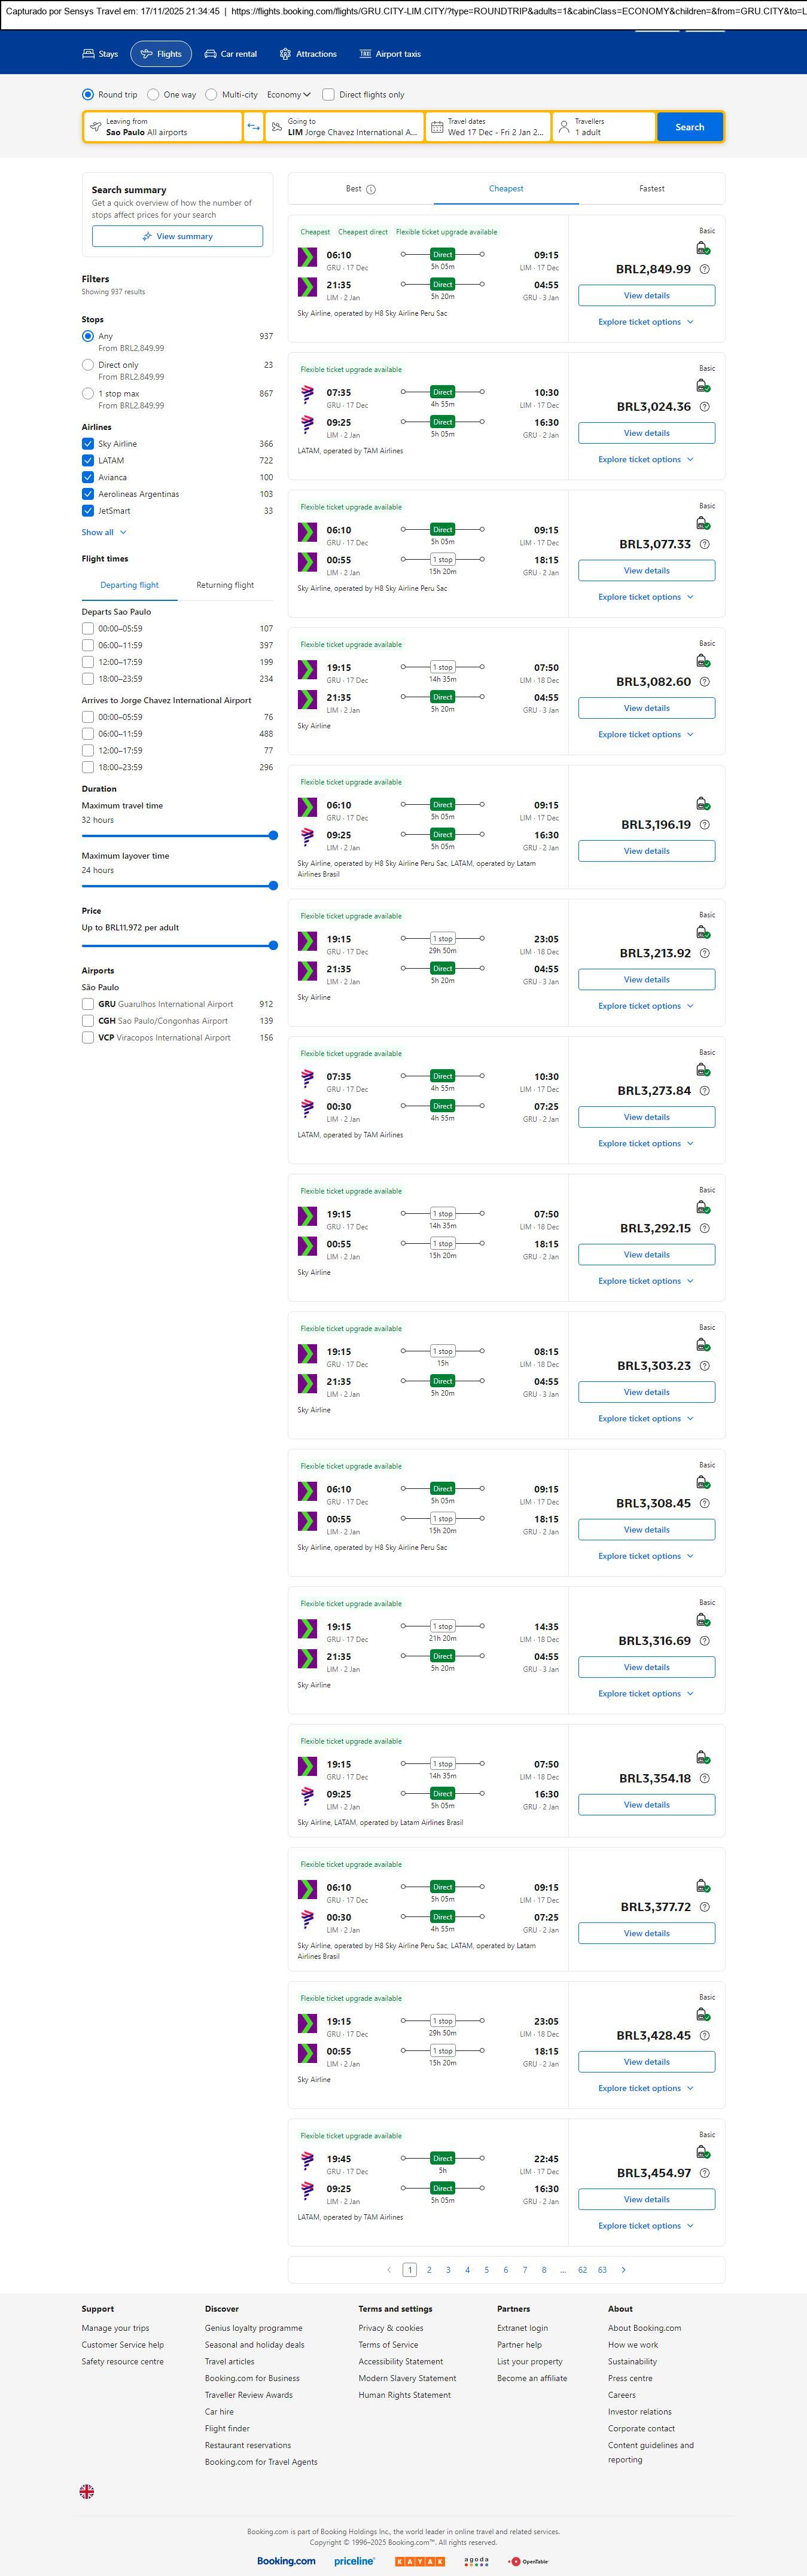Viewport: 807px width, 2576px height.
Task: Switch to the Fastest sorting tab
Action: (651, 189)
